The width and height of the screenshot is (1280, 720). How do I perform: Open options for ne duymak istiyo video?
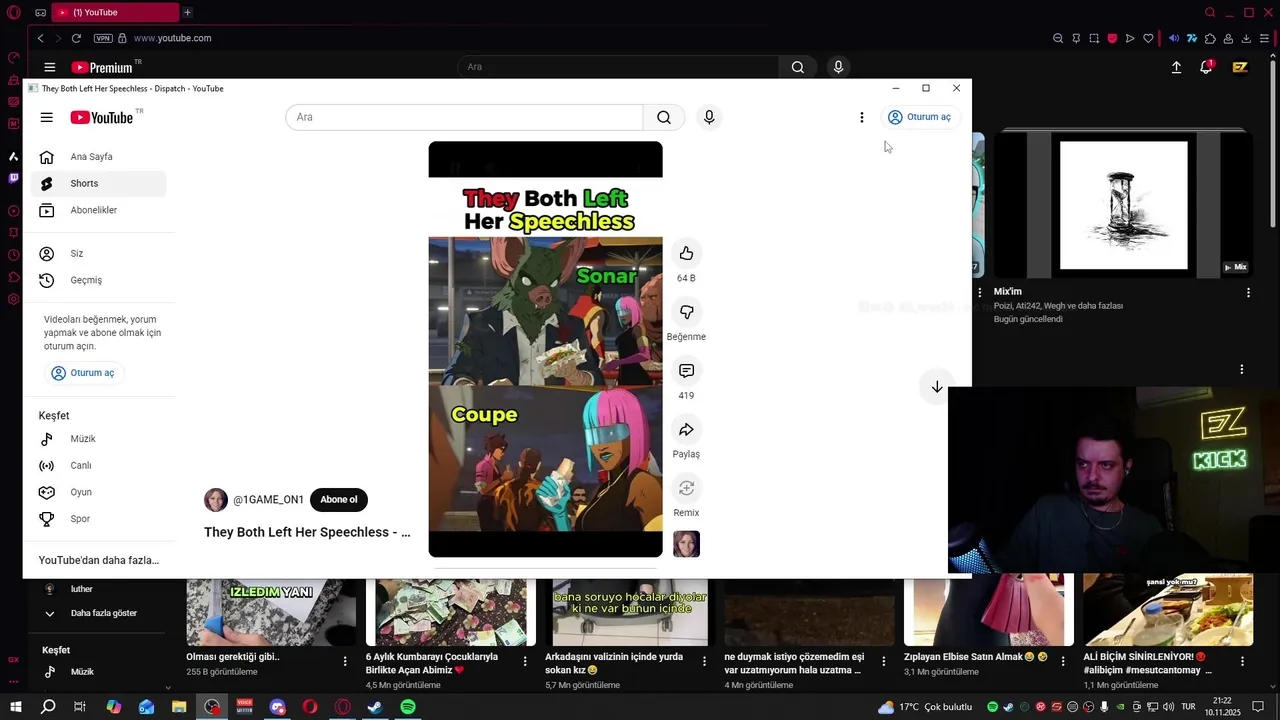point(883,662)
